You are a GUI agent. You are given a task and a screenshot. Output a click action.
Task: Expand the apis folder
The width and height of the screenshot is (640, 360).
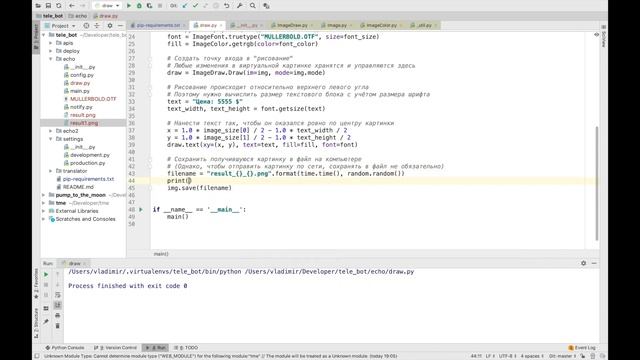point(51,43)
